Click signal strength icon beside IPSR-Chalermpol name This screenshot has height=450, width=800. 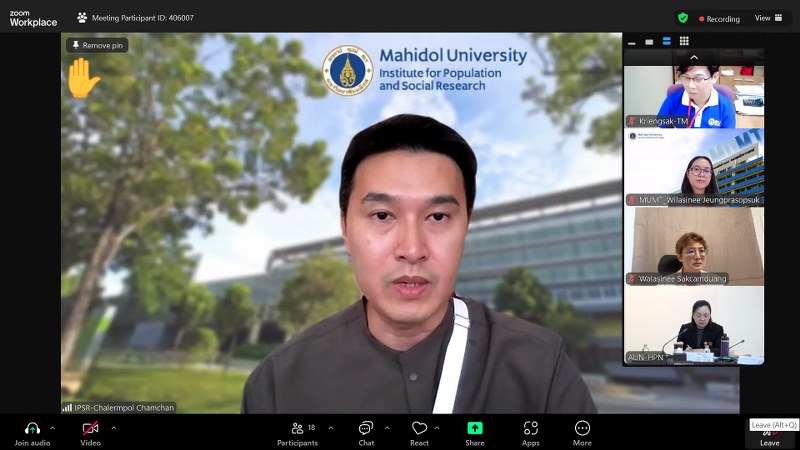[67, 408]
